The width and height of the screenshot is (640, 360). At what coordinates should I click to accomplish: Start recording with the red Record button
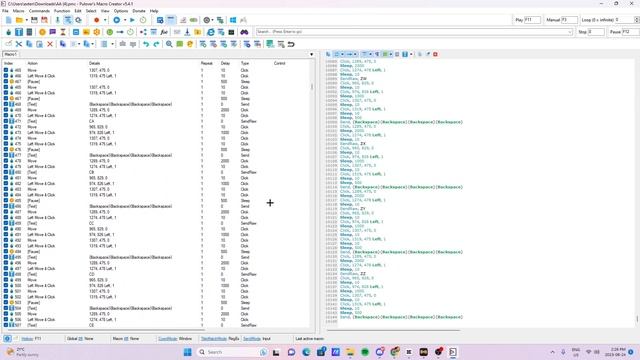(x=97, y=20)
